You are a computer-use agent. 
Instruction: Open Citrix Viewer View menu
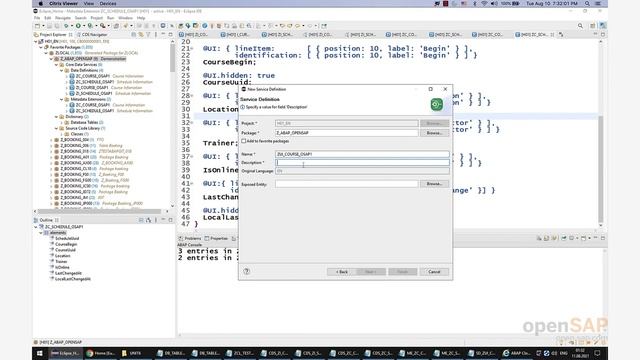(x=89, y=3)
